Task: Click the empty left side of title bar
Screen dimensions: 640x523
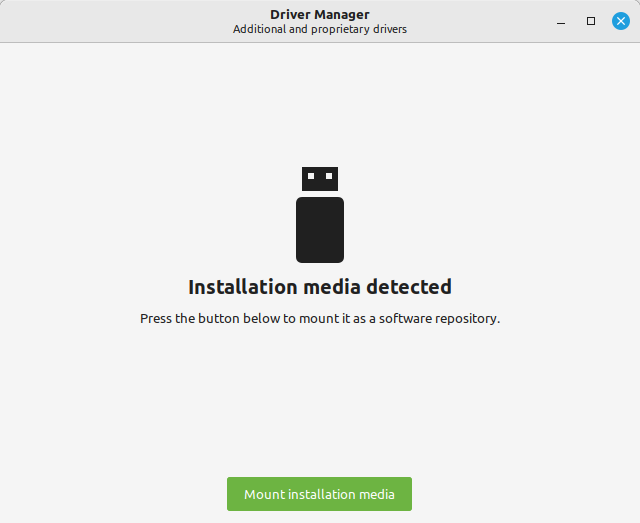Action: pyautogui.click(x=100, y=21)
